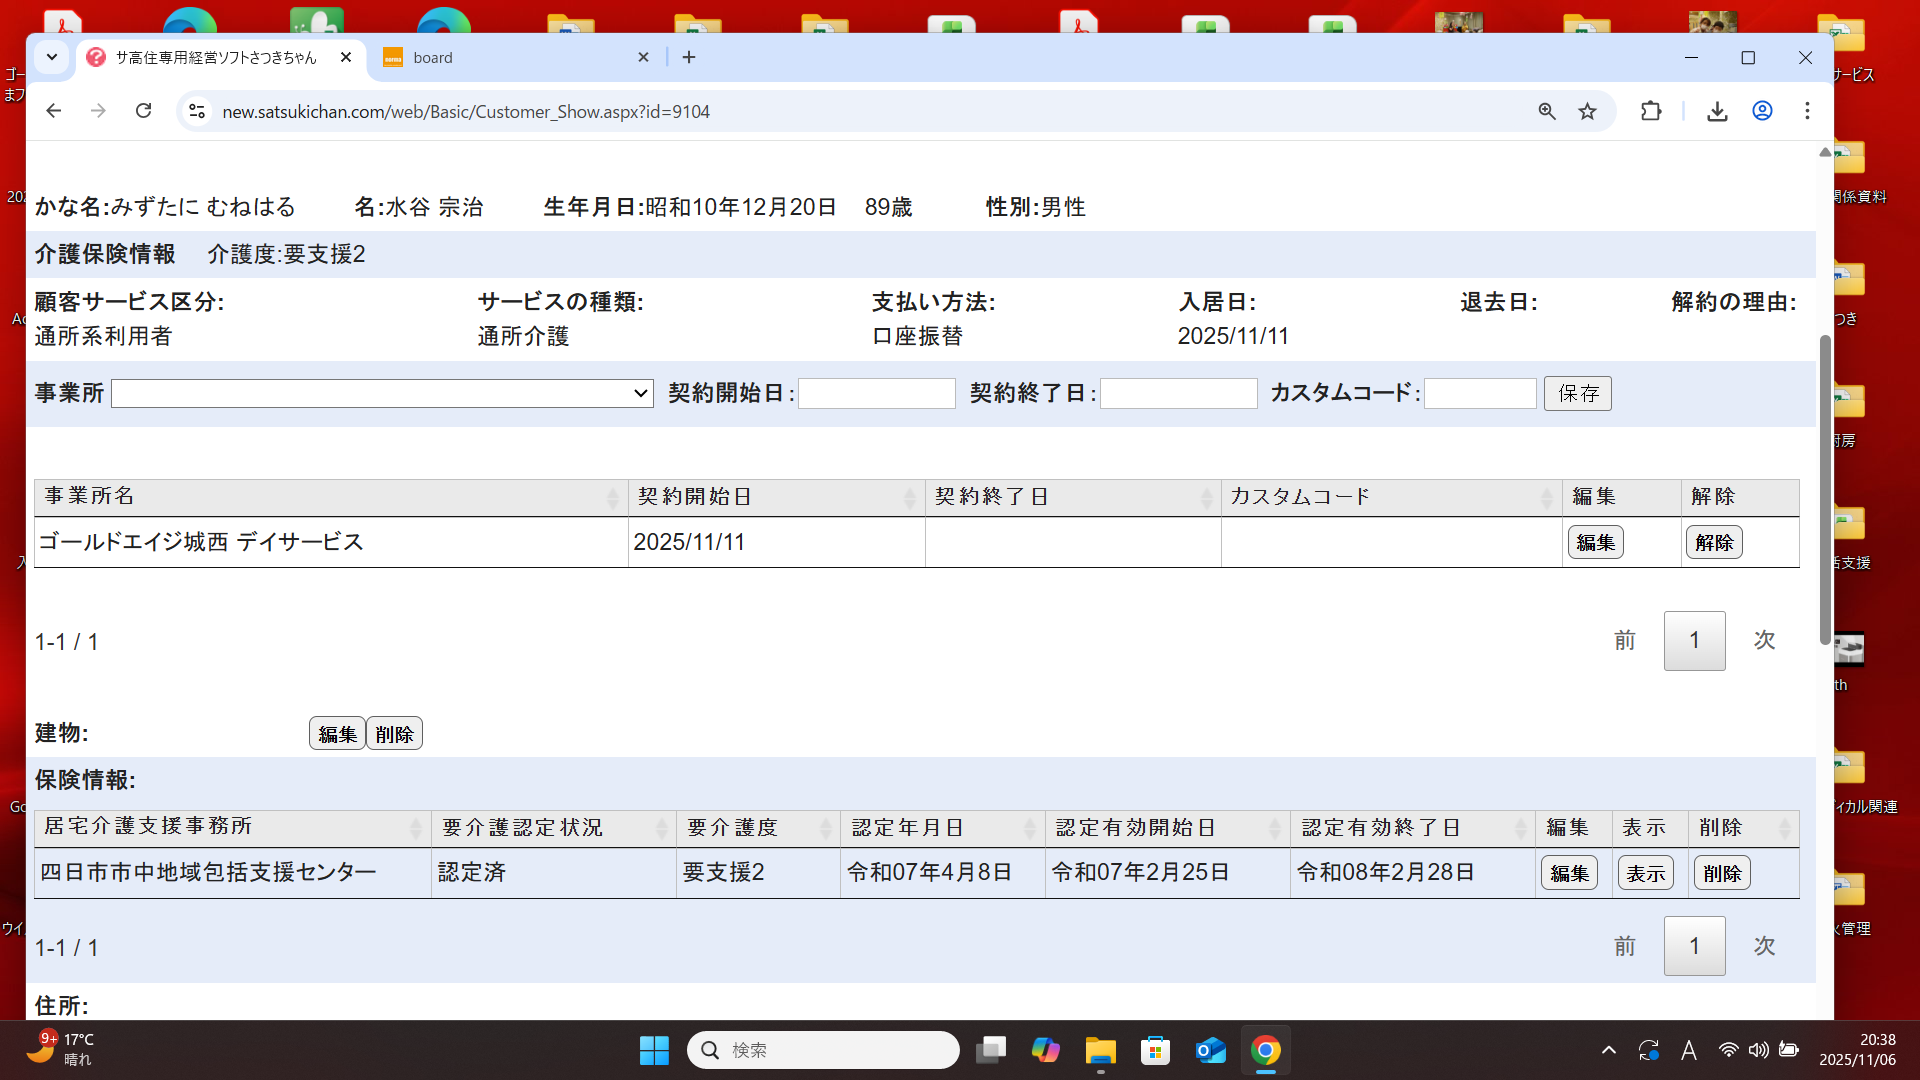Click the zoom magnifier icon in address bar
The height and width of the screenshot is (1080, 1920).
pyautogui.click(x=1547, y=111)
